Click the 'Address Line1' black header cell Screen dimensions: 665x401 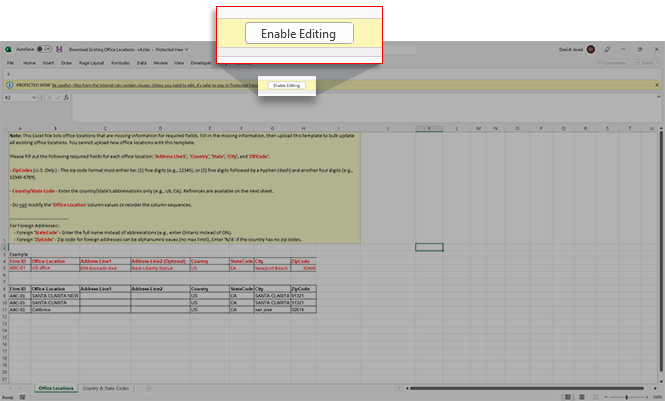click(x=105, y=289)
